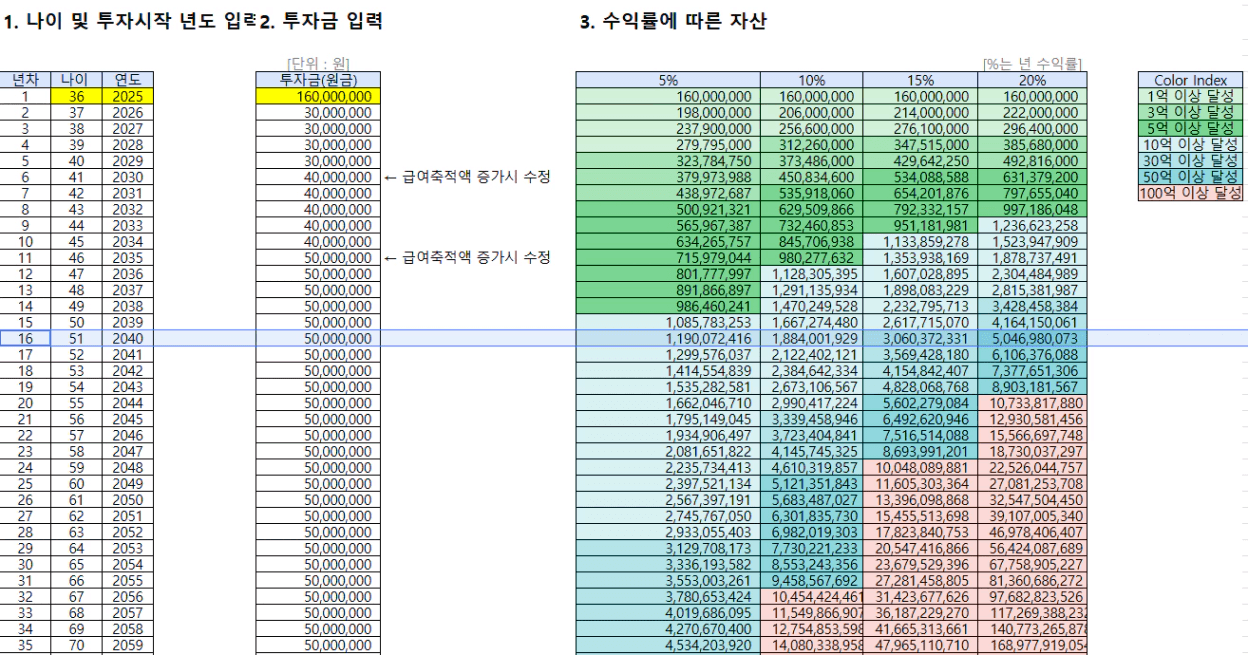Click the heading 2. 투자금 입력
The width and height of the screenshot is (1248, 655).
click(x=321, y=21)
